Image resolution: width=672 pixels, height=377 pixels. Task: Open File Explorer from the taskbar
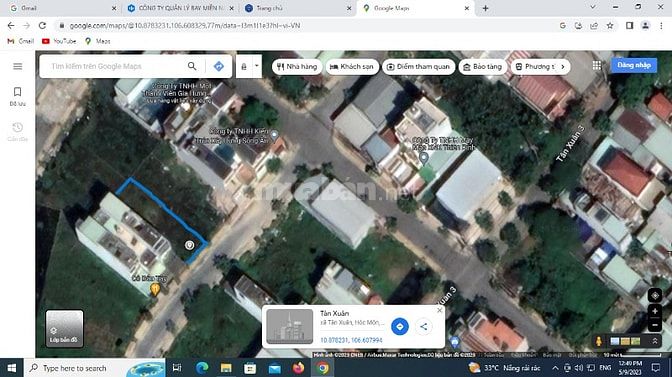click(x=226, y=368)
